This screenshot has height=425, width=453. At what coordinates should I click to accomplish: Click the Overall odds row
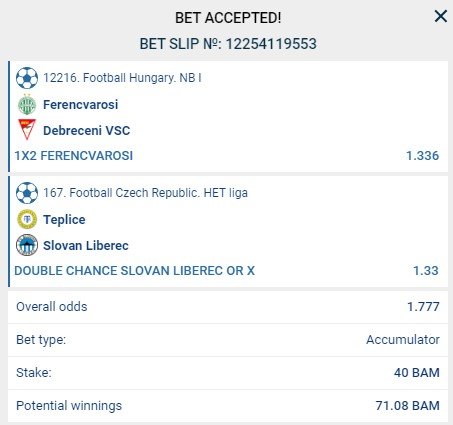228,307
